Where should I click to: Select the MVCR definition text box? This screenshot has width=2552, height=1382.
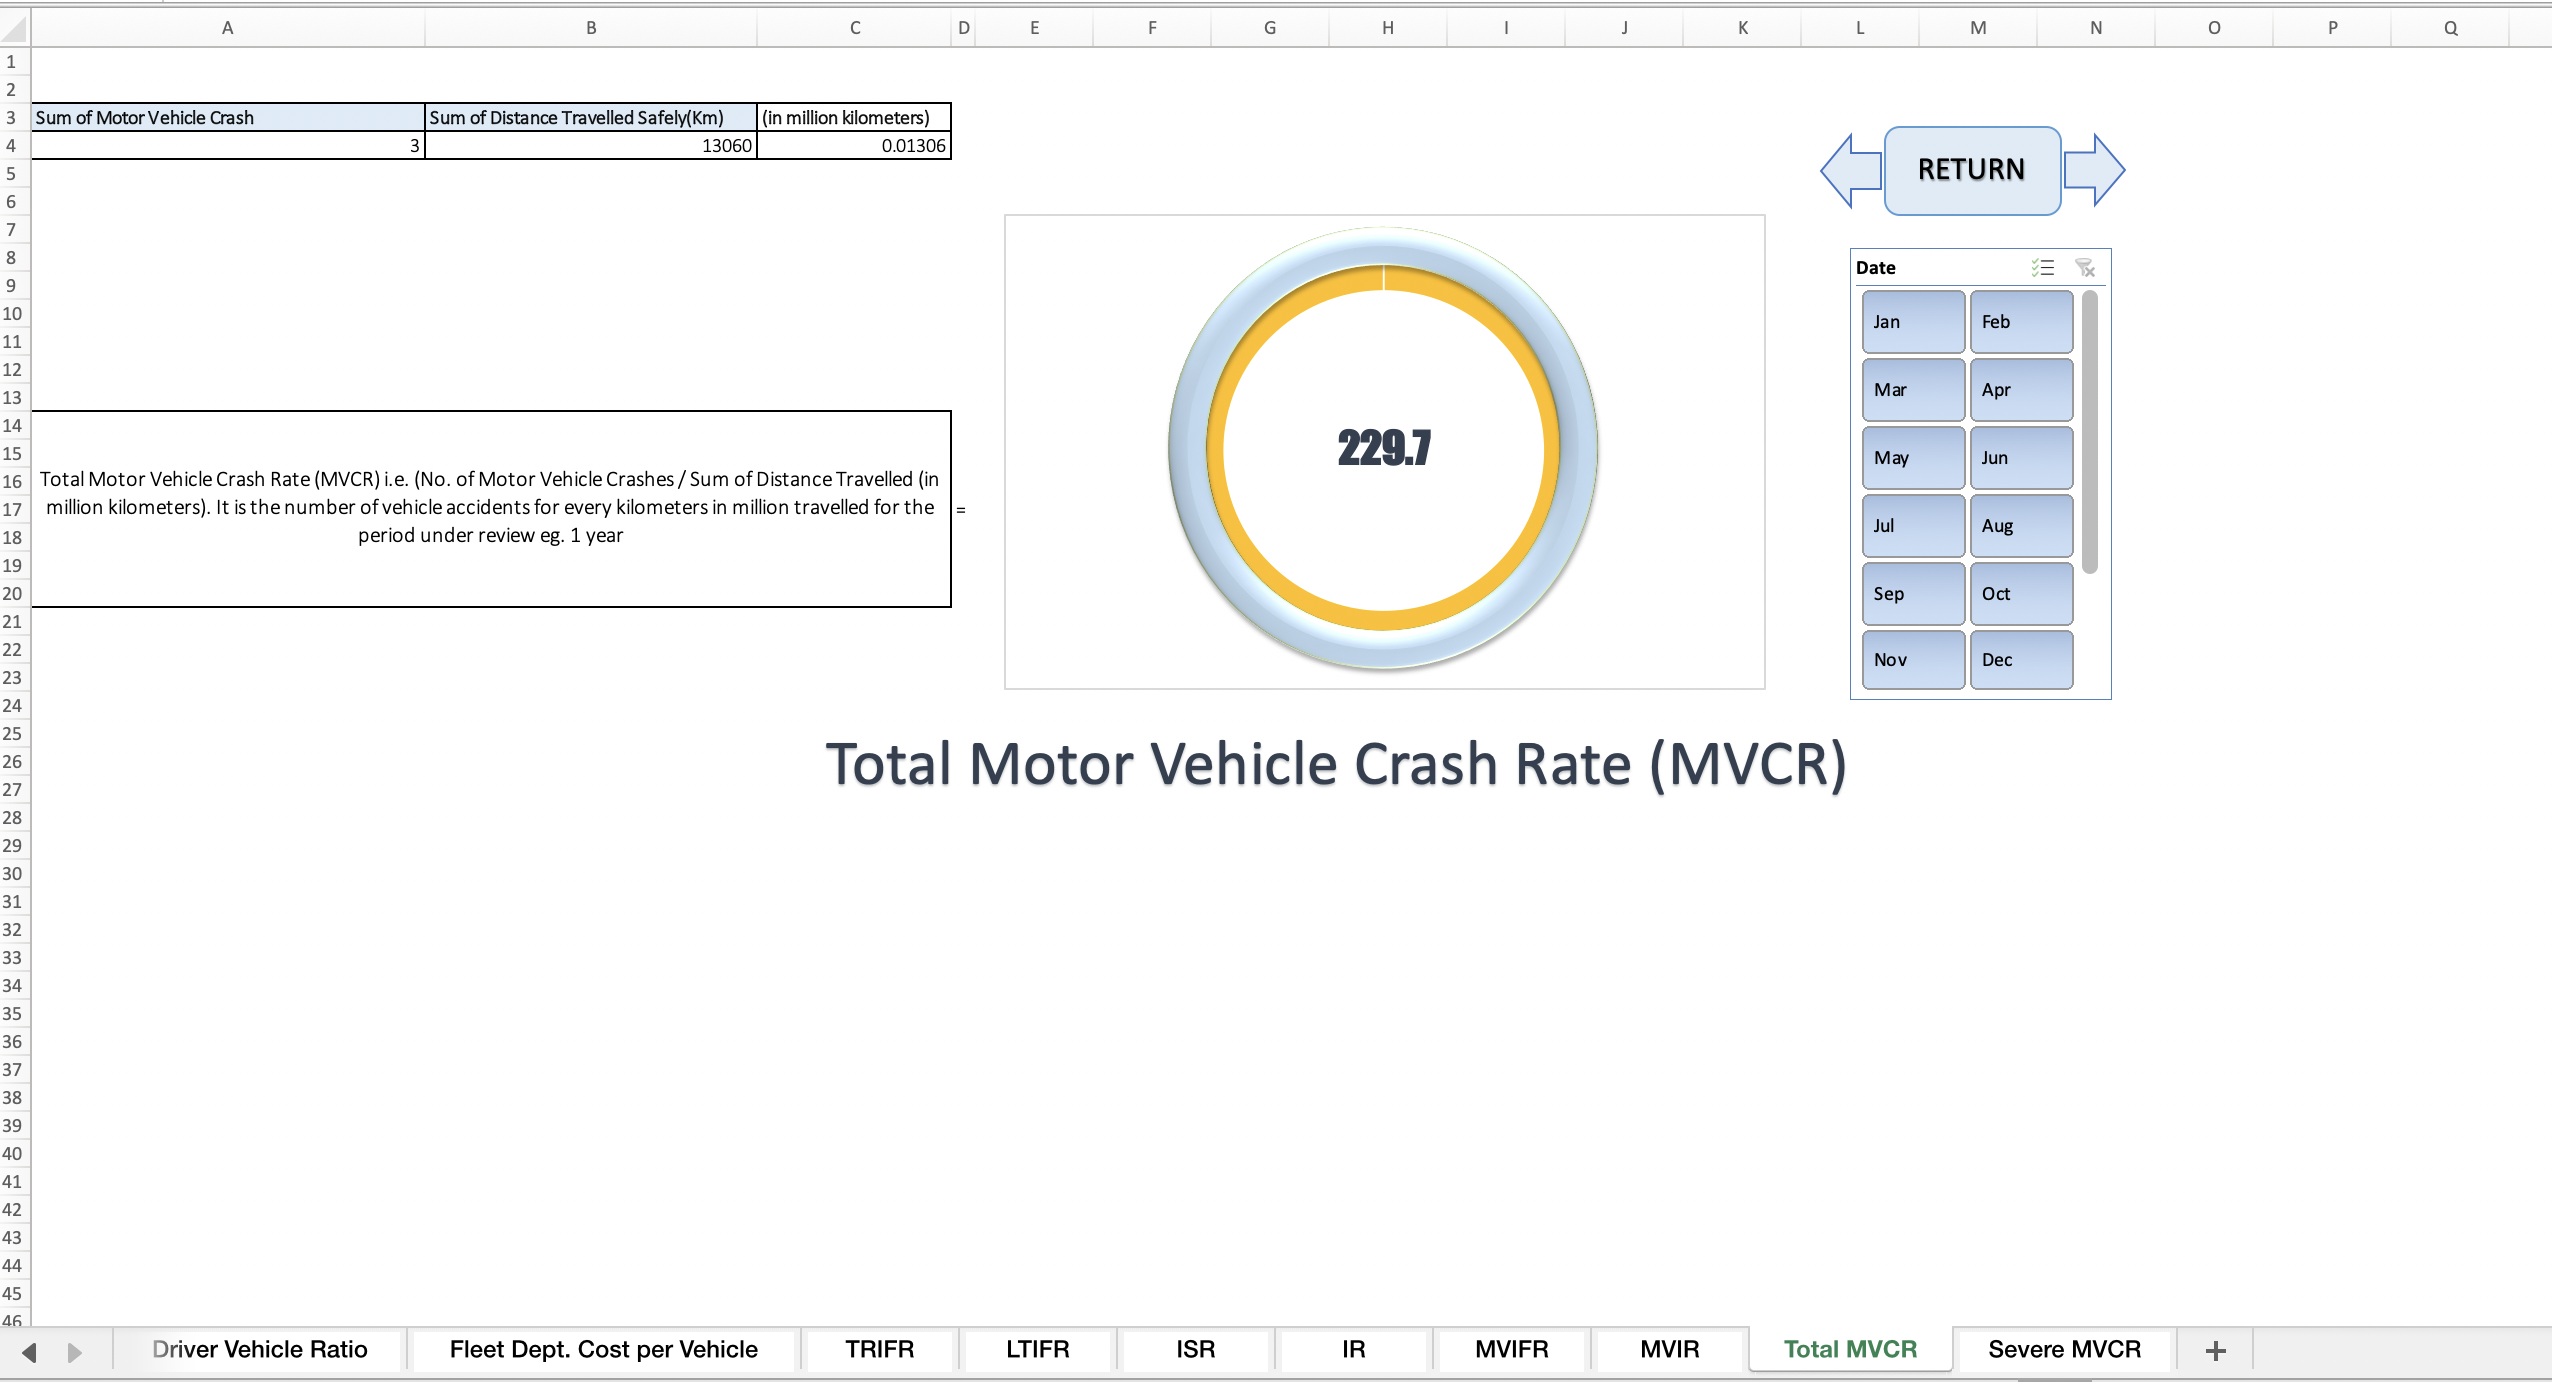point(491,509)
